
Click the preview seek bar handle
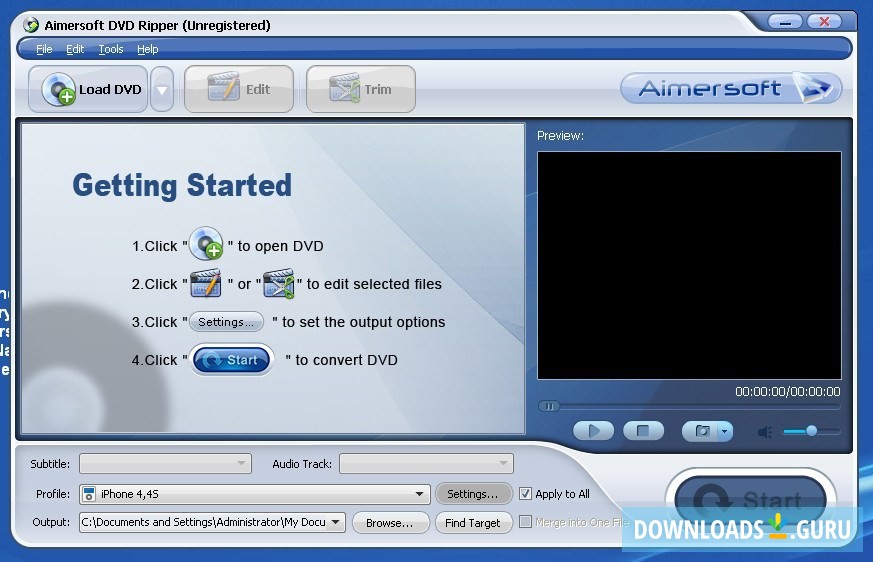(x=548, y=406)
